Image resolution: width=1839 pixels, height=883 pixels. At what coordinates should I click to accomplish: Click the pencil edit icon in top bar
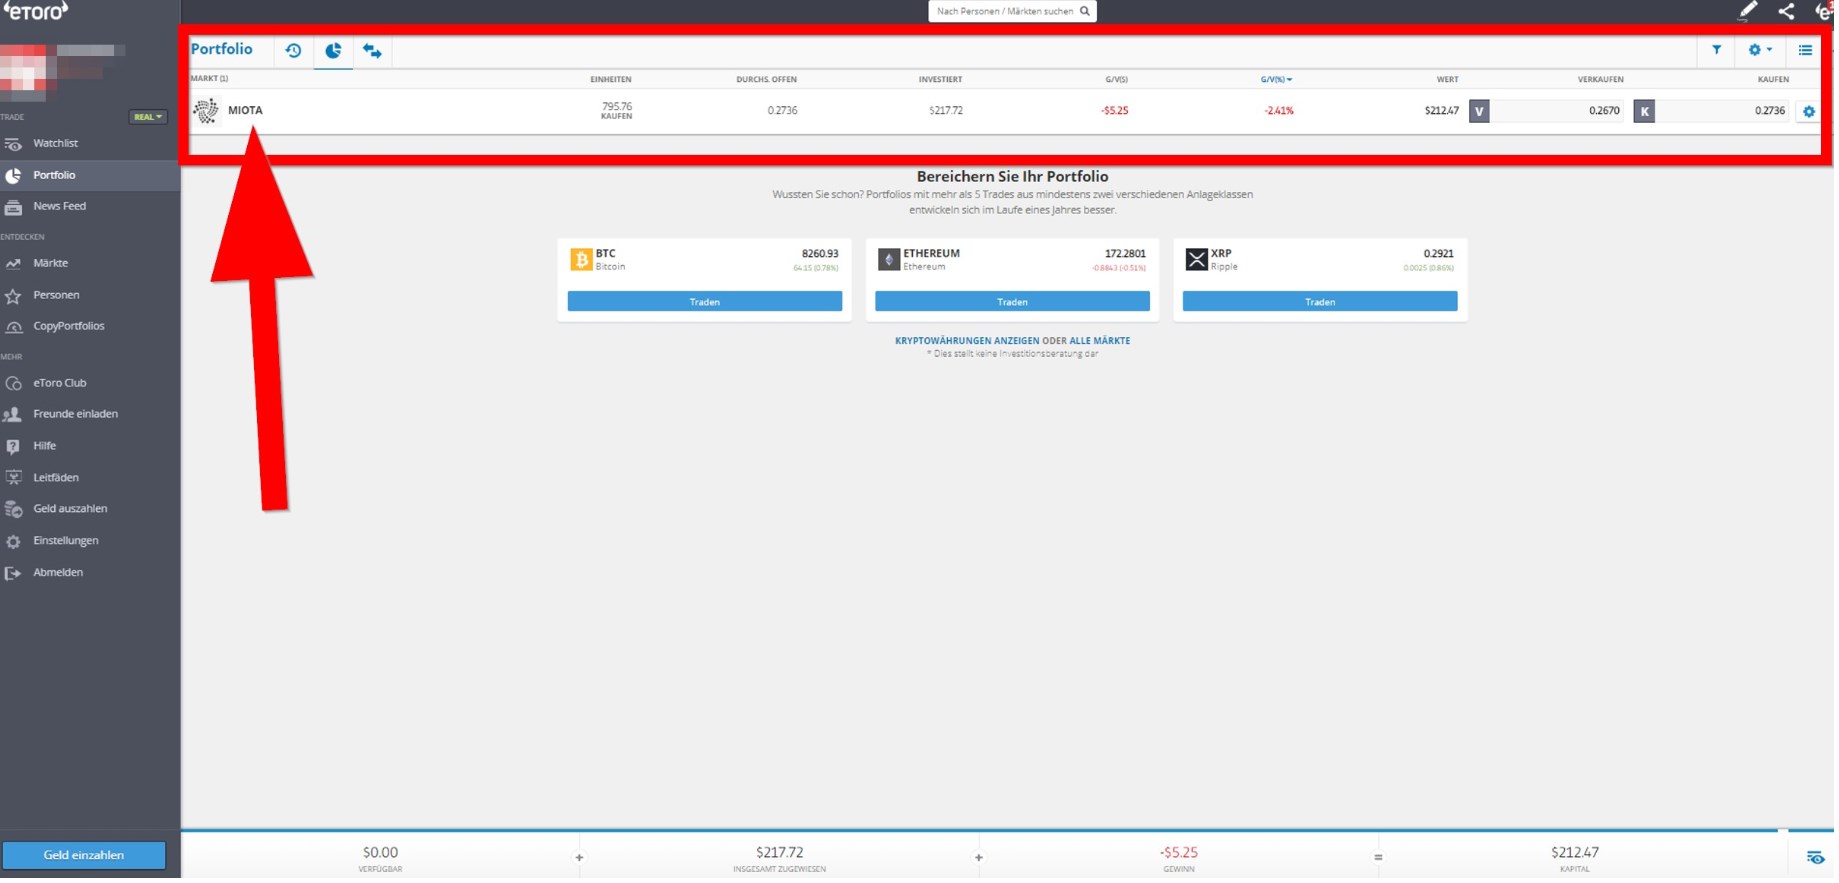(1747, 11)
